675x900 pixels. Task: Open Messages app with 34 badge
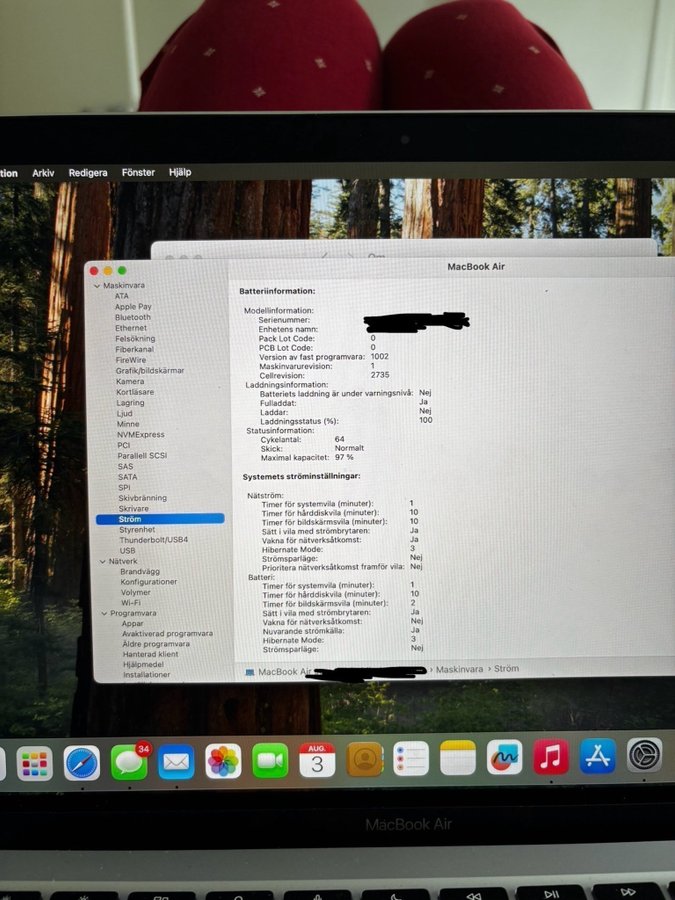coord(129,762)
